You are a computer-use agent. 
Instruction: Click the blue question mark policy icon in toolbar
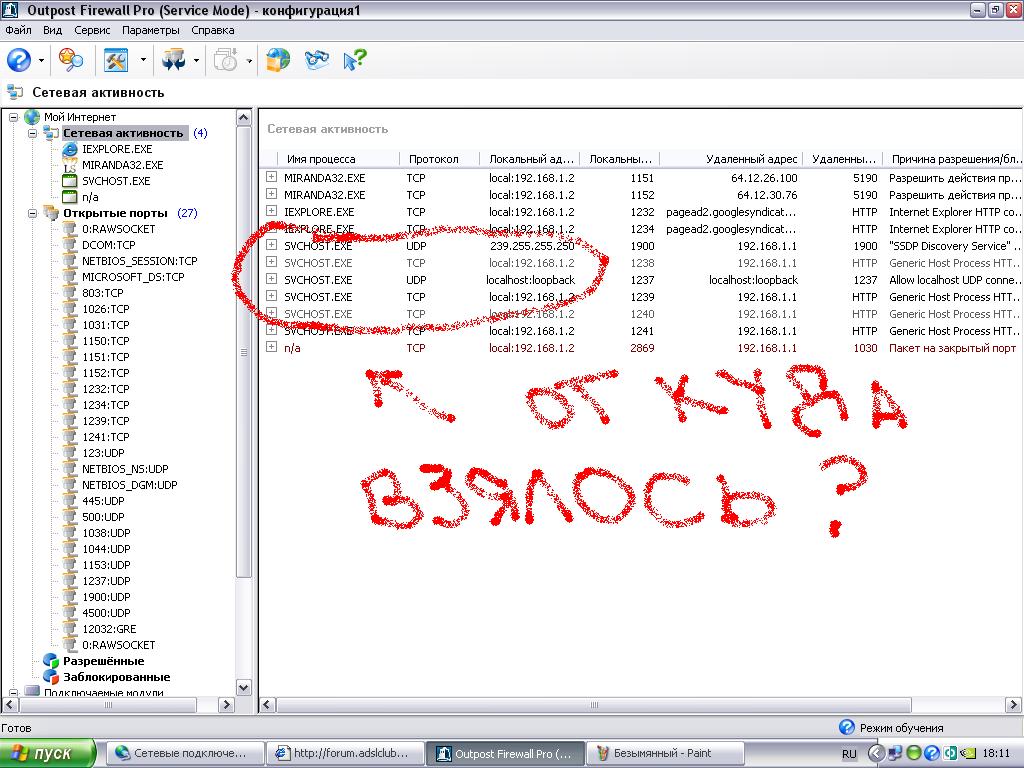(19, 60)
